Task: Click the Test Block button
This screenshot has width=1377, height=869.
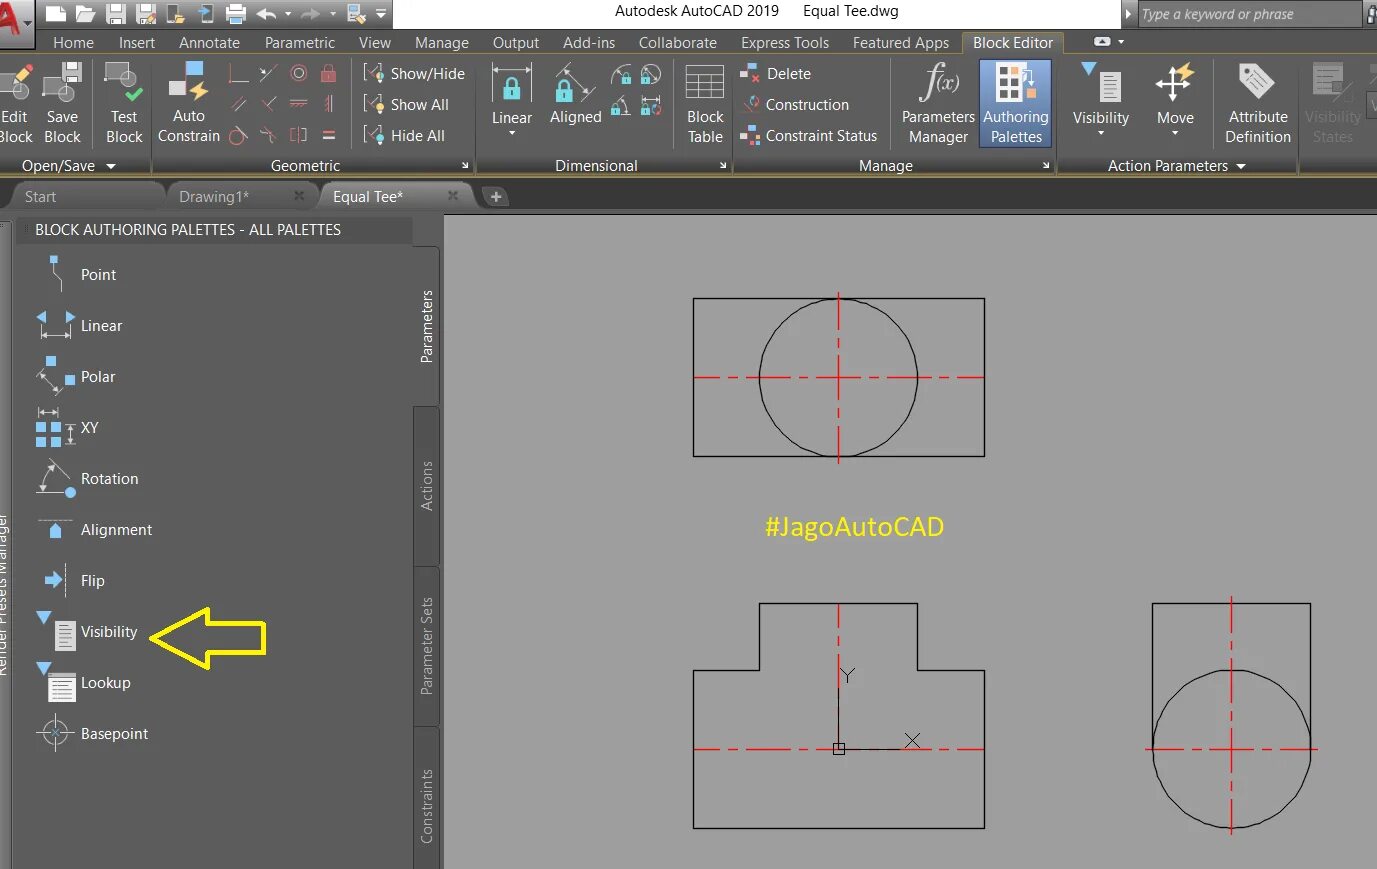Action: (124, 103)
